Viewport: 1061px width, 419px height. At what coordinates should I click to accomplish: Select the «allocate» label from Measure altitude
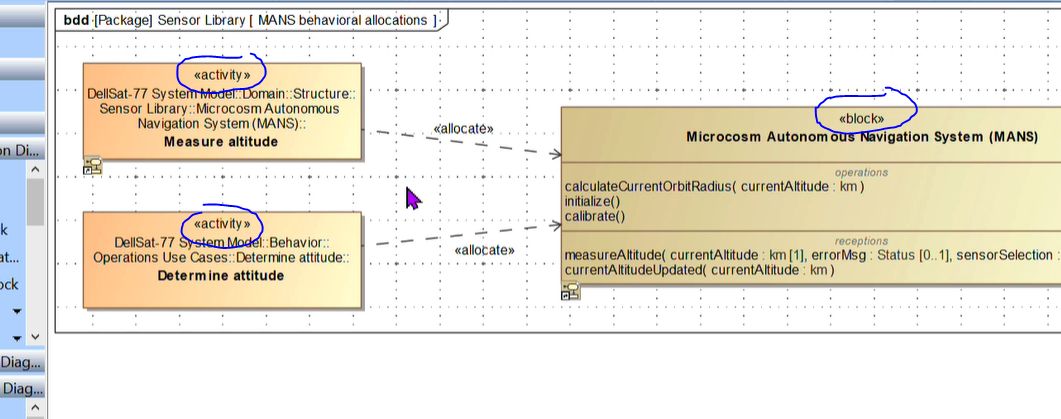pyautogui.click(x=464, y=129)
